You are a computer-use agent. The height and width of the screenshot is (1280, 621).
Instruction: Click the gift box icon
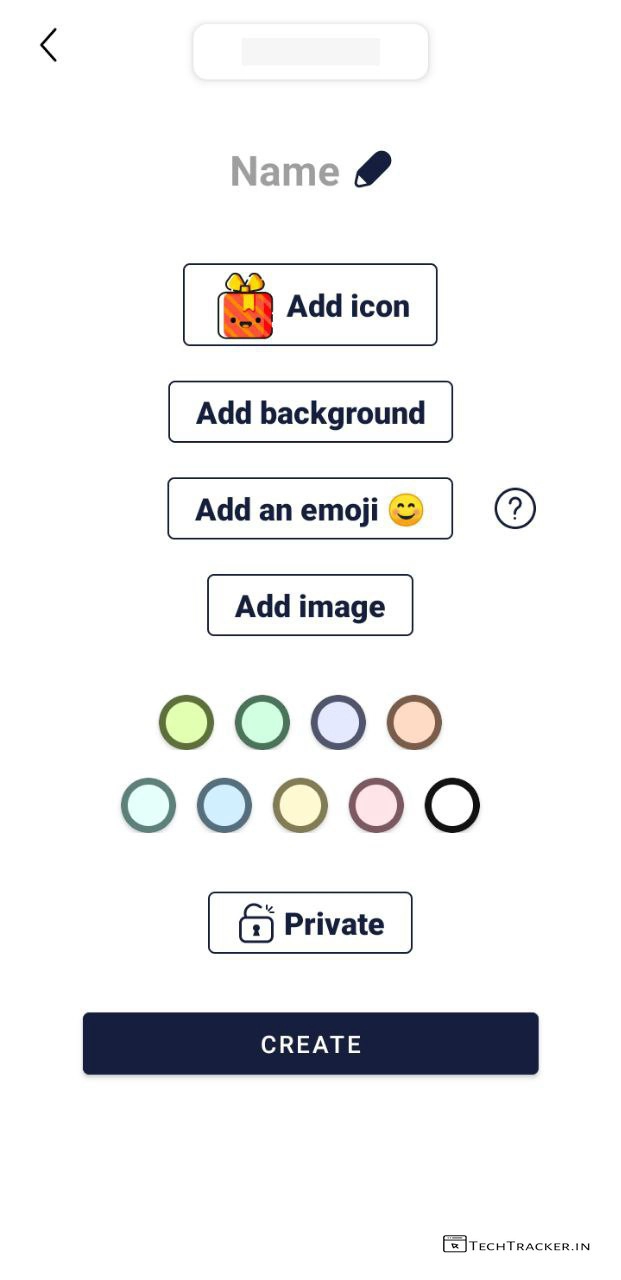pos(245,306)
